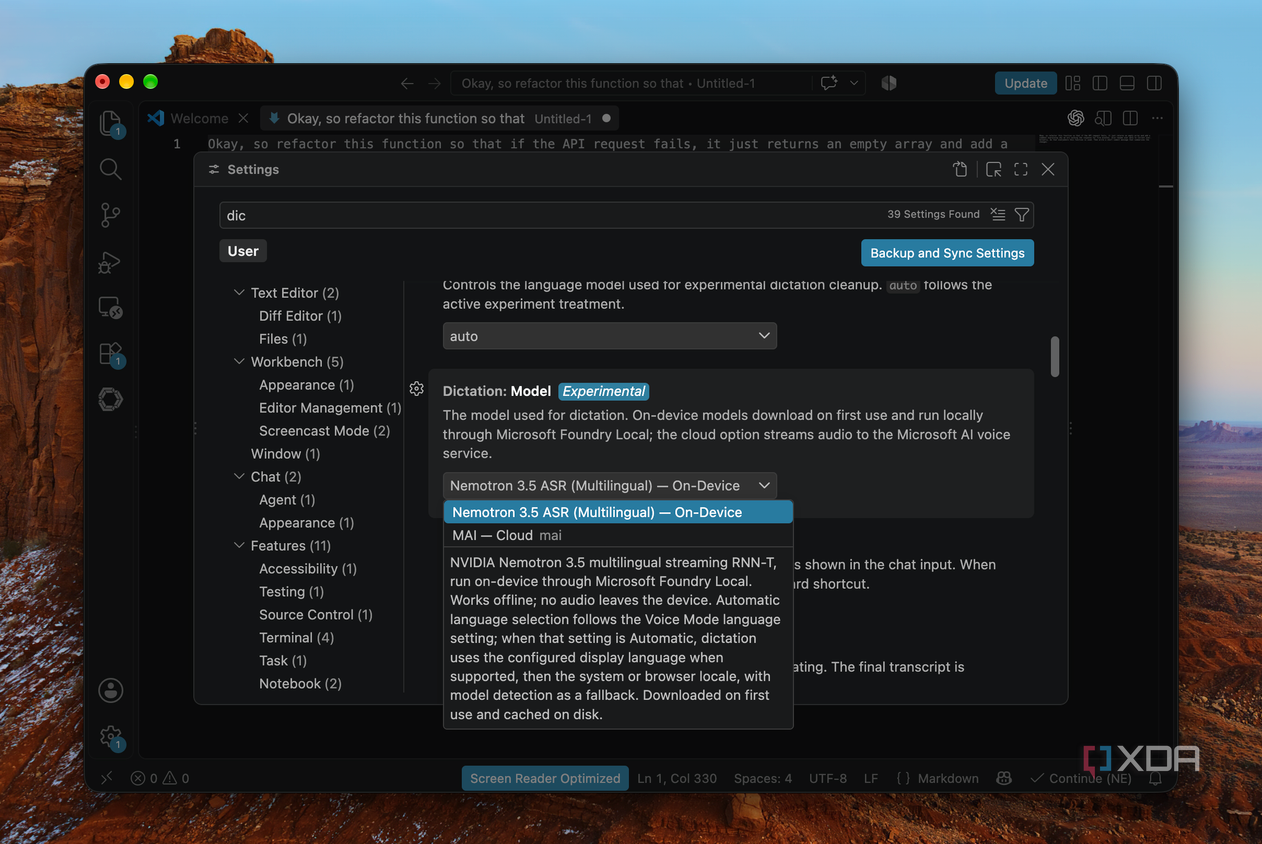1262x844 pixels.
Task: Open the Remote Explorer view icon
Action: (x=111, y=308)
